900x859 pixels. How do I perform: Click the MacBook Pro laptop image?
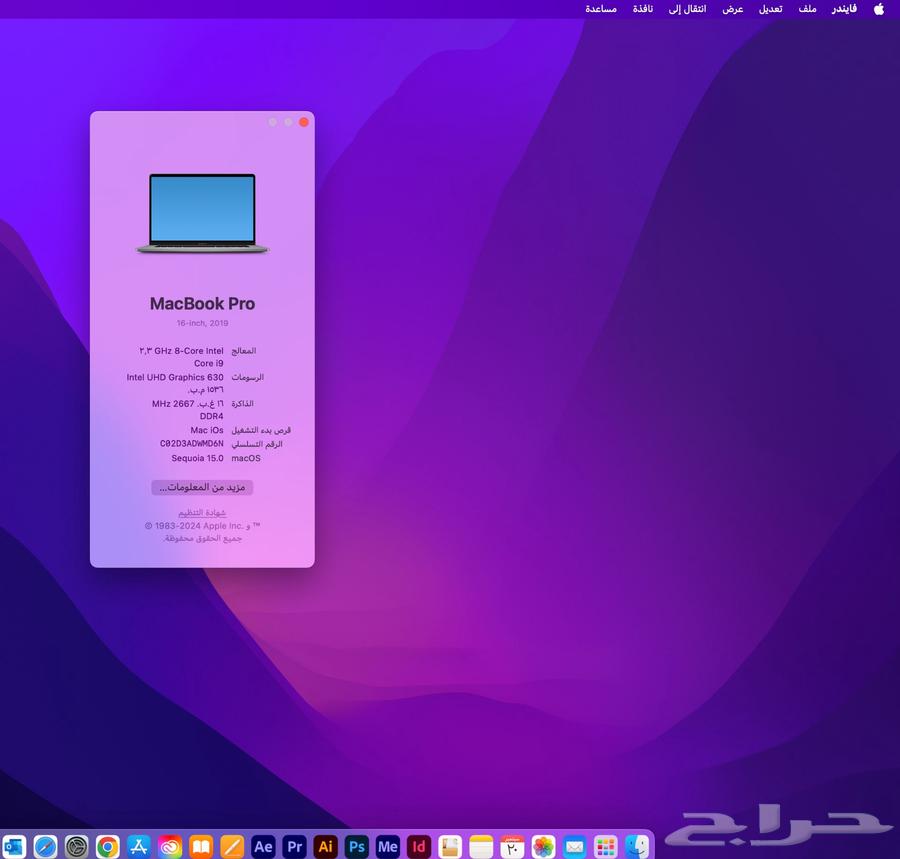[201, 213]
